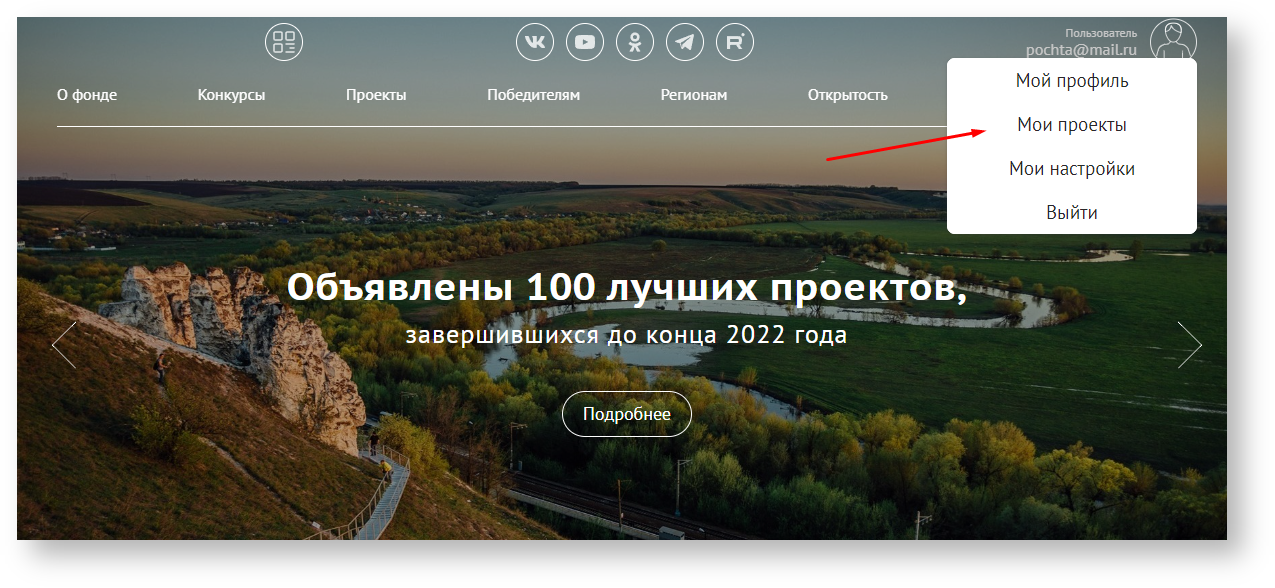Open the «Победителям» navigation item

click(x=533, y=96)
